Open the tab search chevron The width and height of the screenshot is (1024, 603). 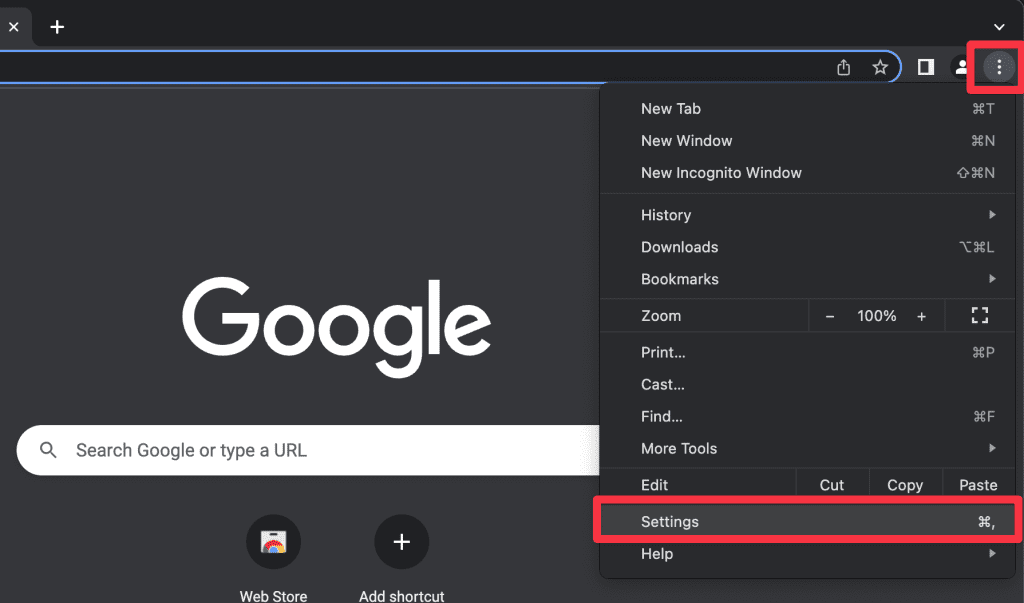999,27
